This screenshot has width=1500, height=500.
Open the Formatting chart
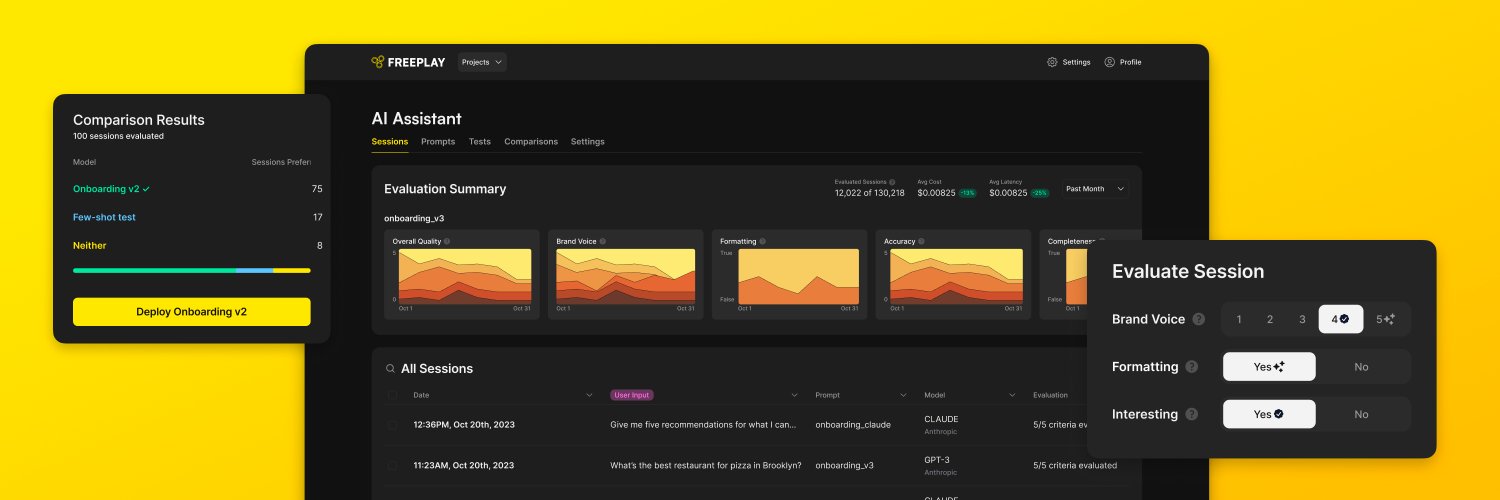click(x=790, y=275)
